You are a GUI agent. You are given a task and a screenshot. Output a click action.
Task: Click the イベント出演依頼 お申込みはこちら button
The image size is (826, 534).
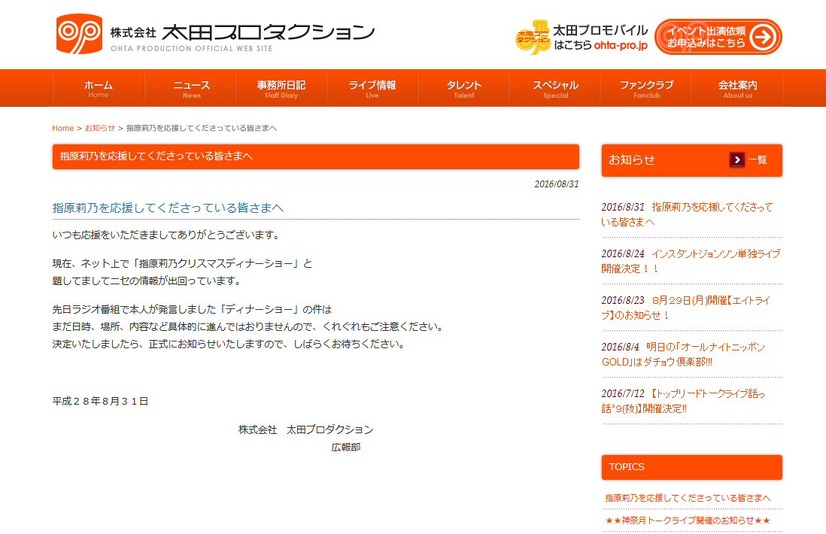point(718,37)
